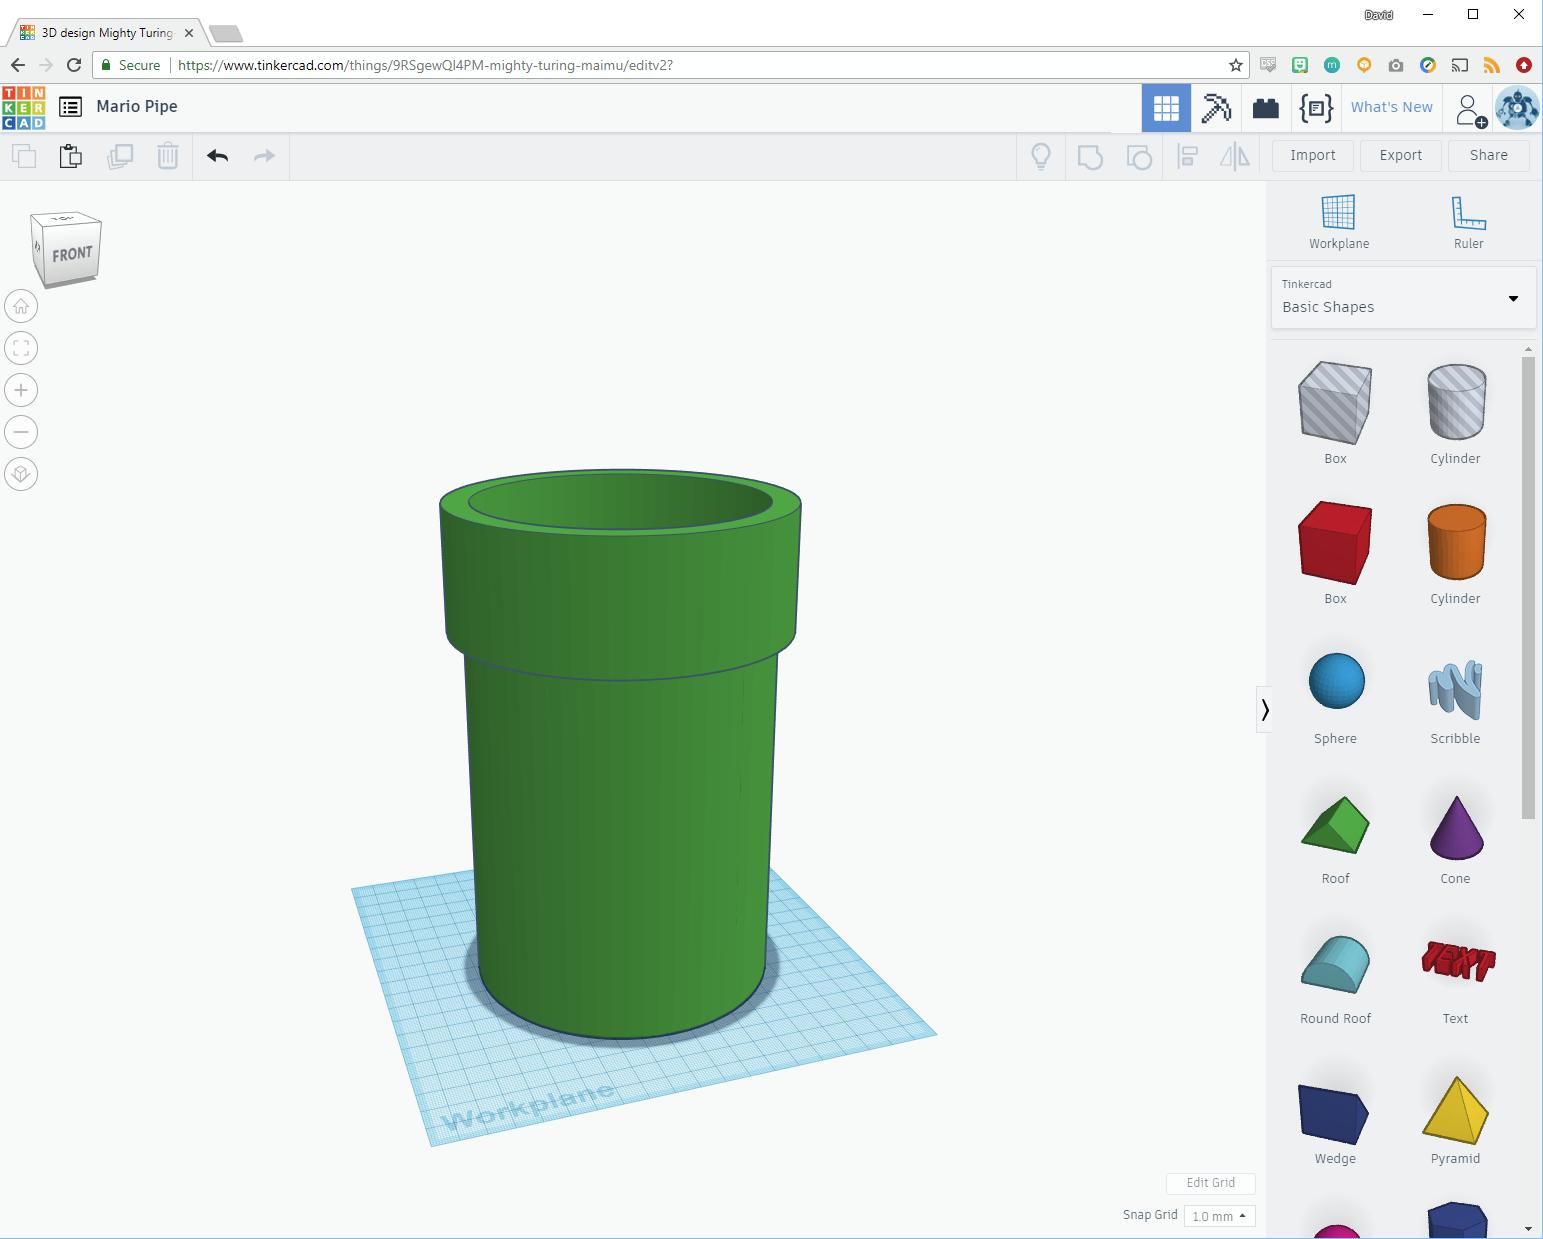The width and height of the screenshot is (1543, 1239).
Task: Click the Paste toolbar icon
Action: pos(71,156)
